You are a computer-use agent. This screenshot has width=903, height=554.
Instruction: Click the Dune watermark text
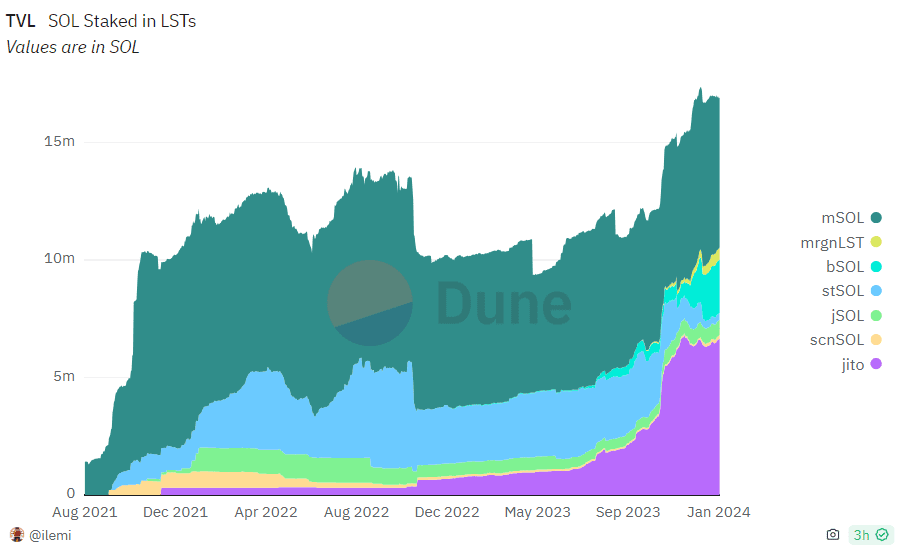click(x=504, y=303)
